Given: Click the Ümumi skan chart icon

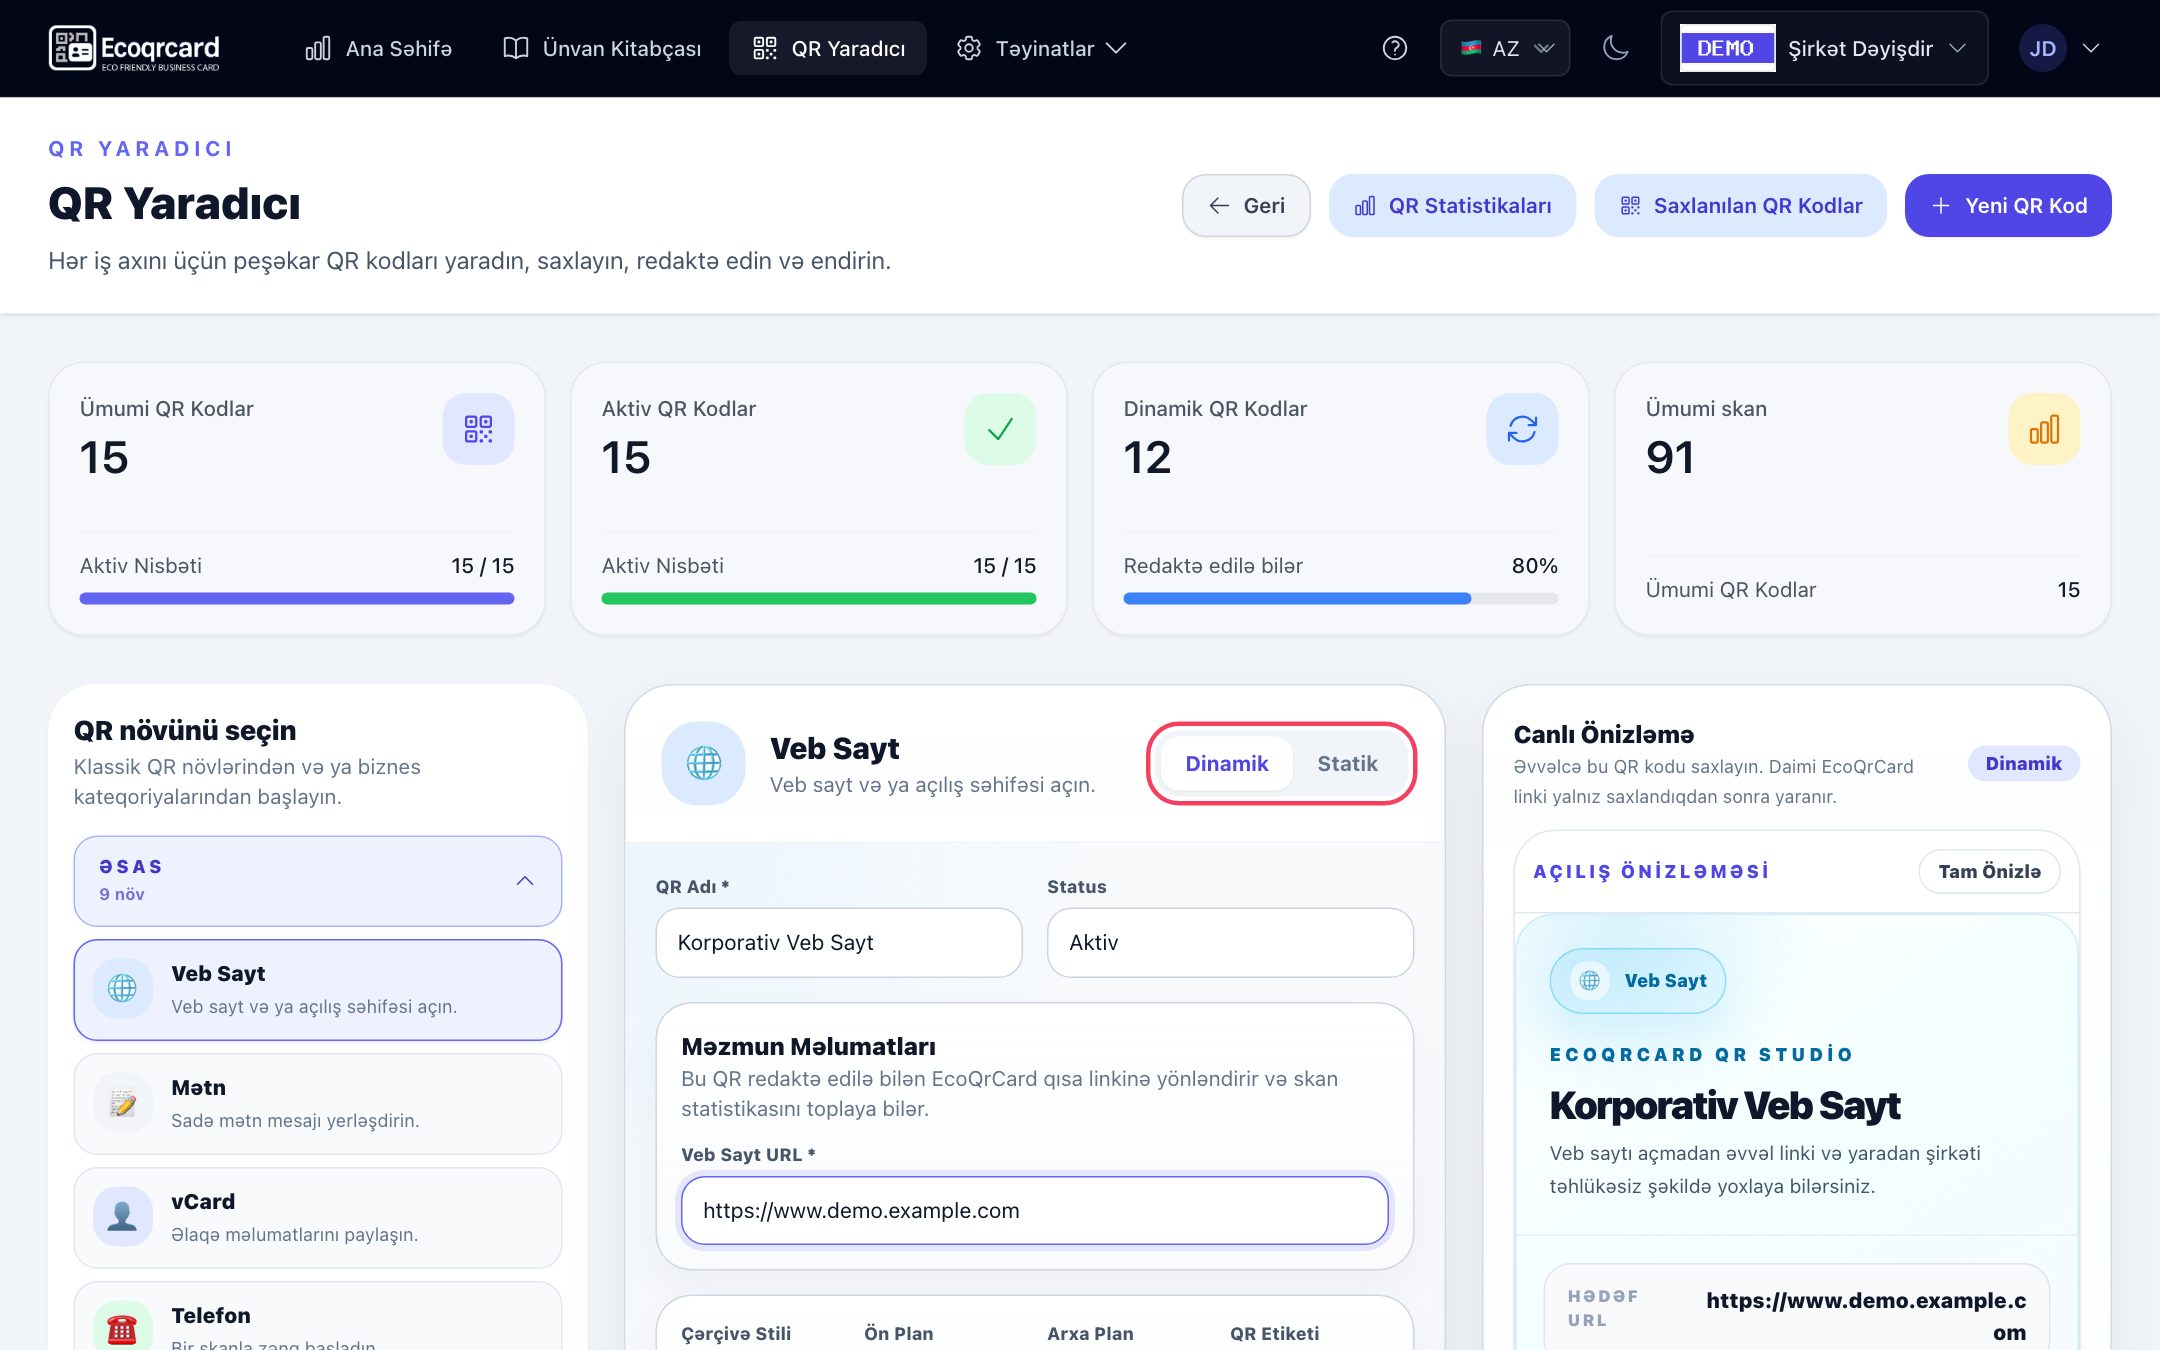Looking at the screenshot, I should pos(2044,429).
